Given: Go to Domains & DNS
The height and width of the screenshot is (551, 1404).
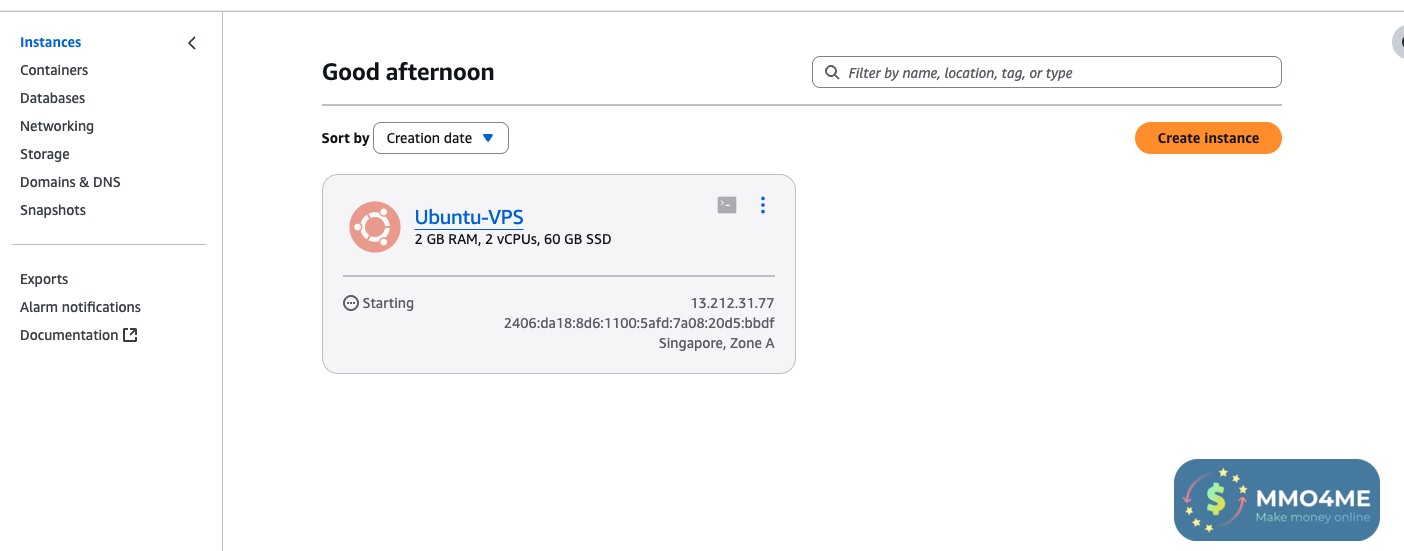Looking at the screenshot, I should (x=70, y=182).
